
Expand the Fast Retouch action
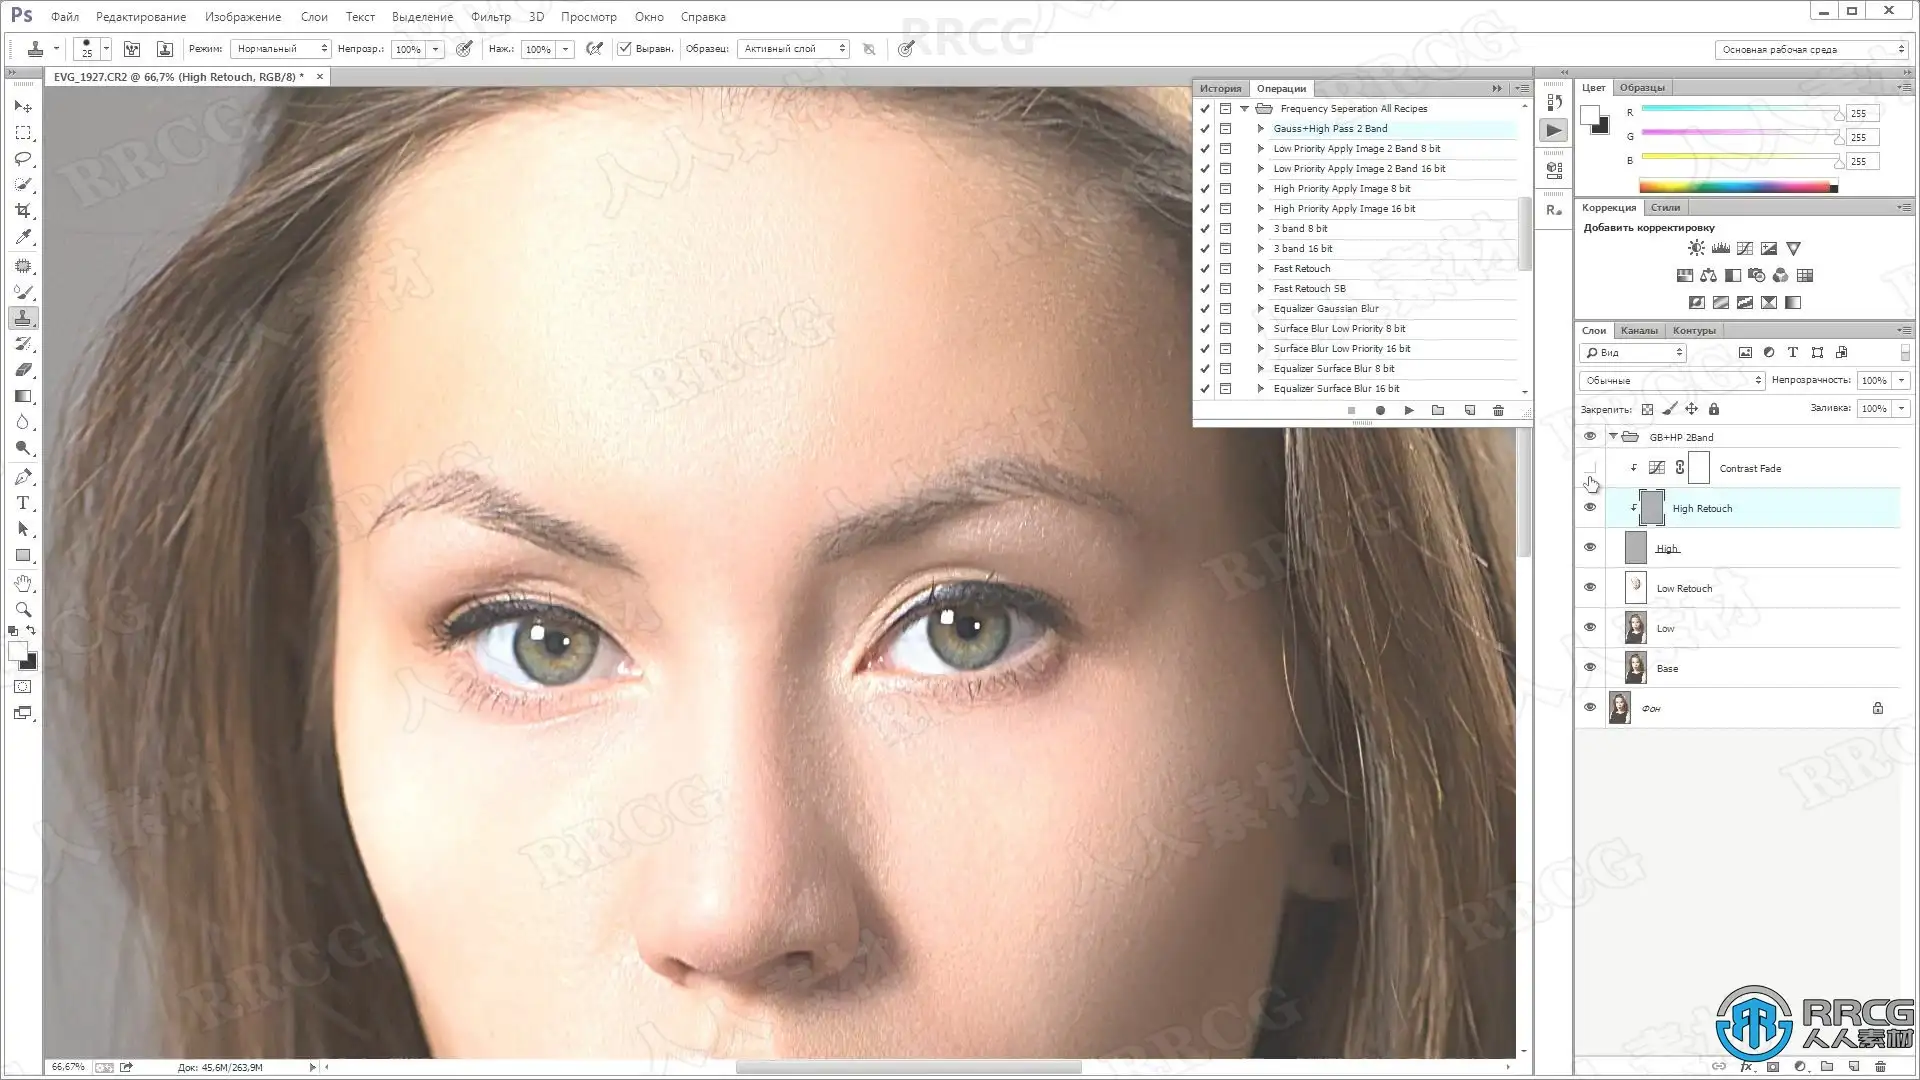[x=1261, y=268]
